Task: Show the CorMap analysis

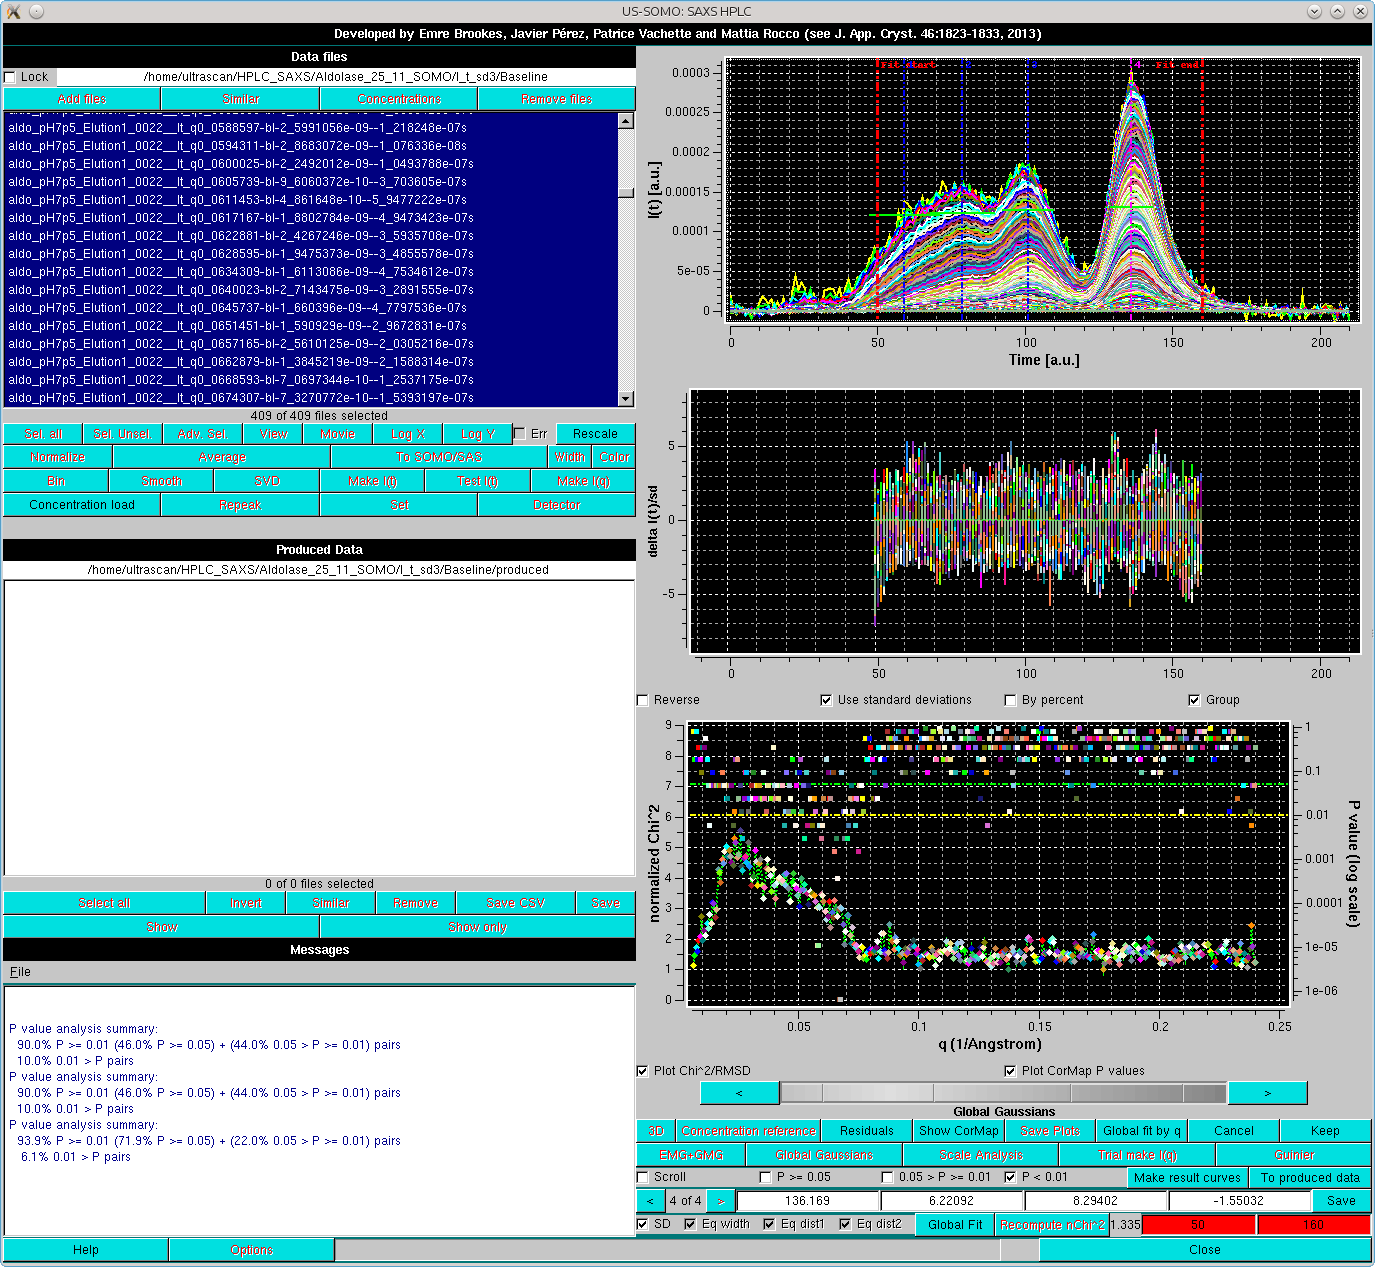Action: tap(958, 1130)
